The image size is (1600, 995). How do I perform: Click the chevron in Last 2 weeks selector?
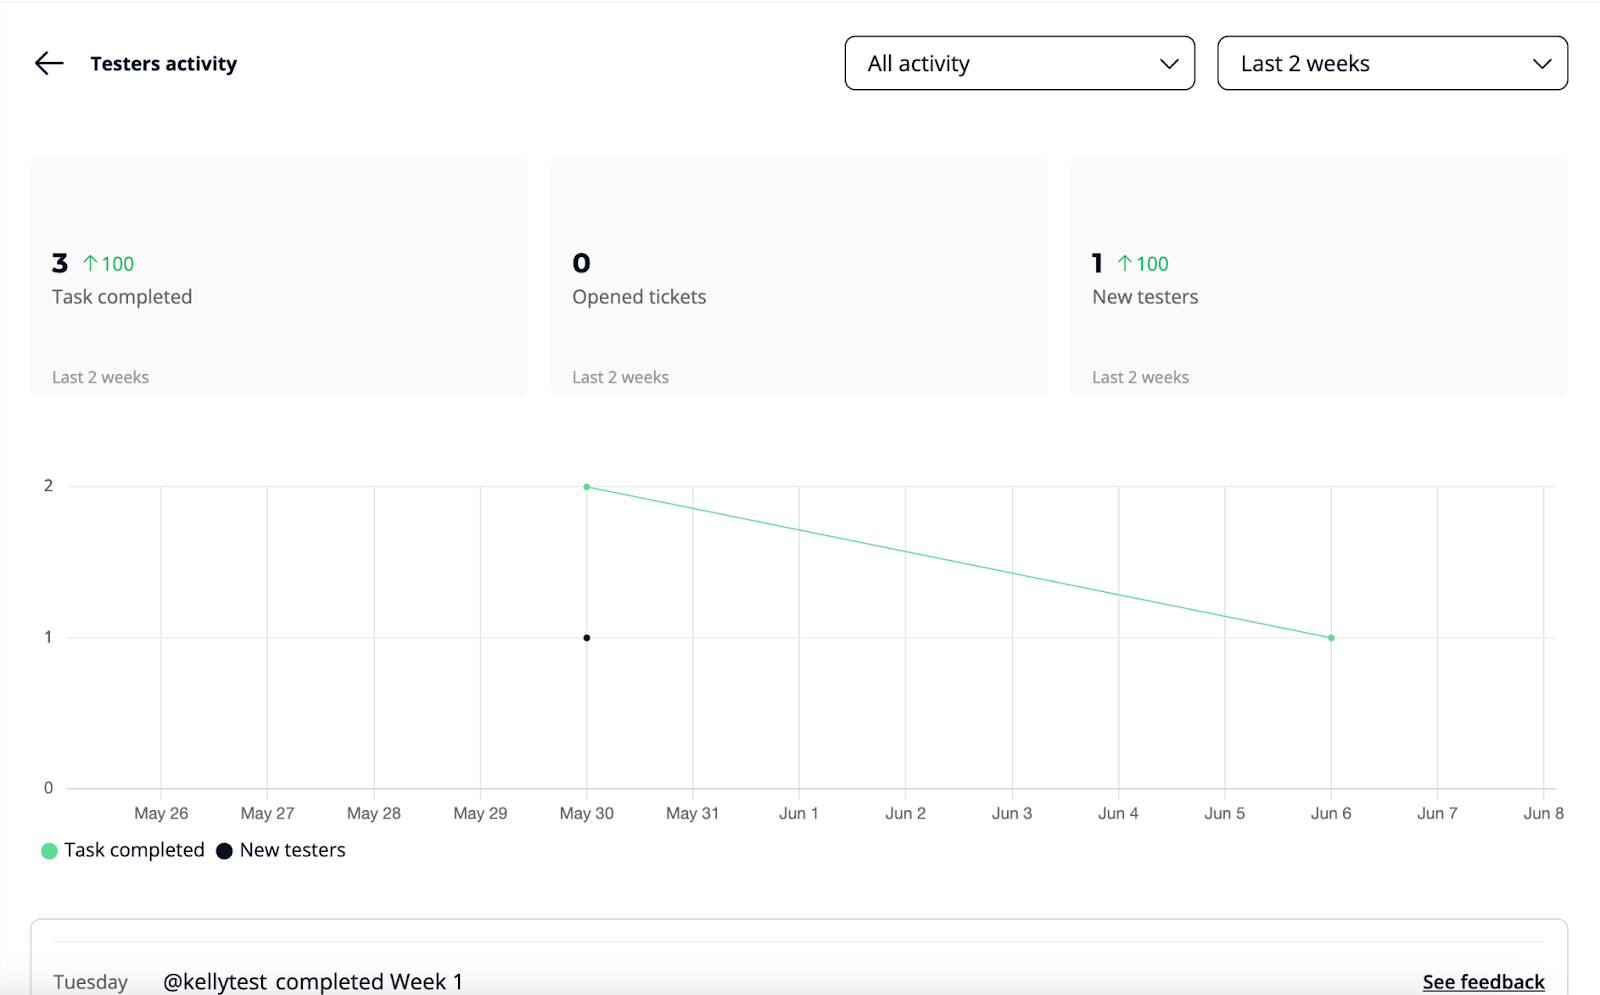tap(1541, 64)
